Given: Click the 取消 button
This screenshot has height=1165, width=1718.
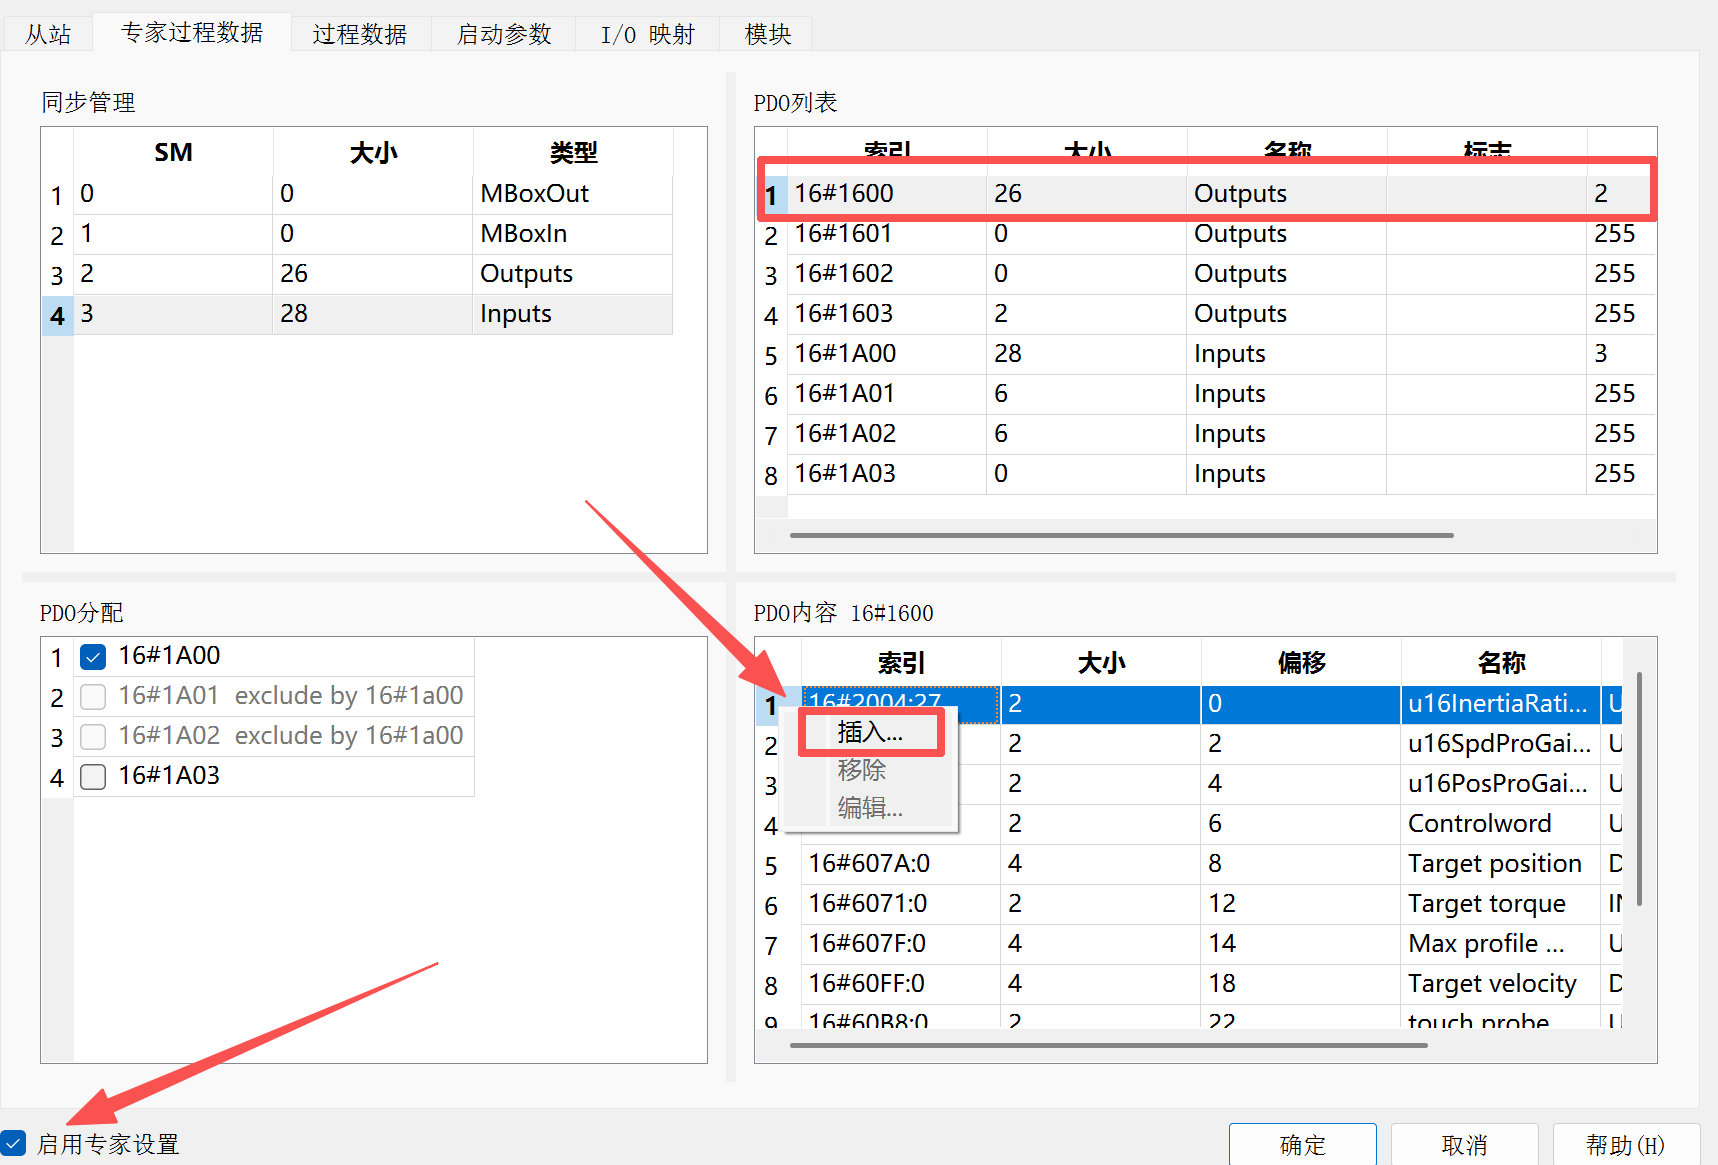Looking at the screenshot, I should point(1464,1144).
